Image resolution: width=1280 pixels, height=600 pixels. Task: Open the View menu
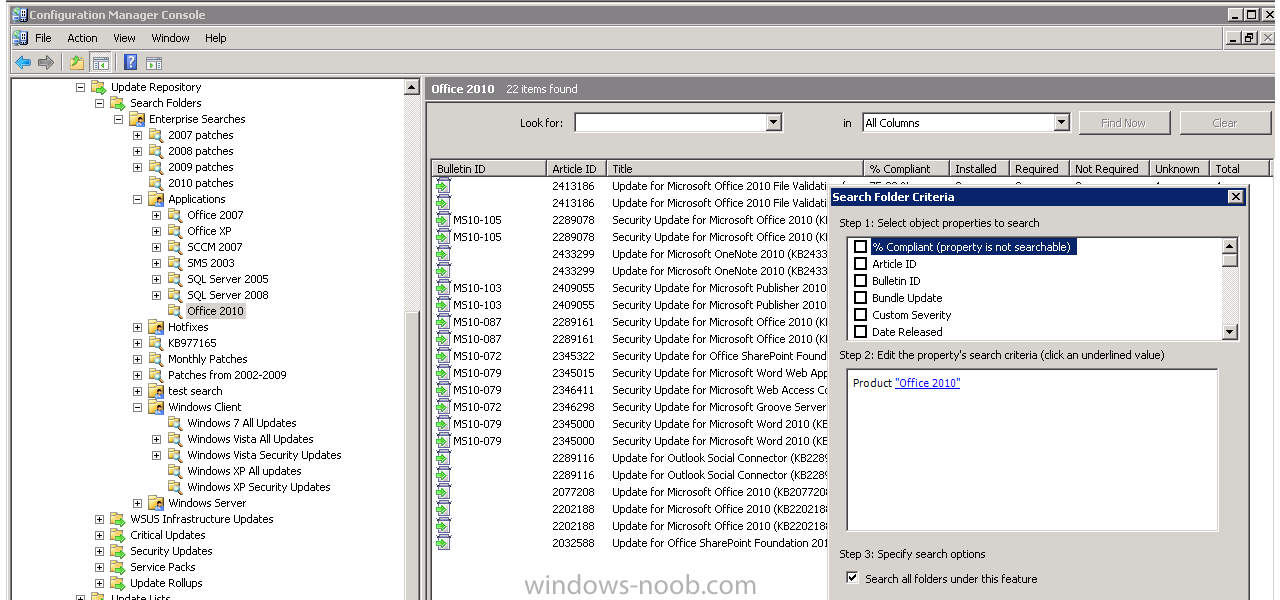(124, 38)
